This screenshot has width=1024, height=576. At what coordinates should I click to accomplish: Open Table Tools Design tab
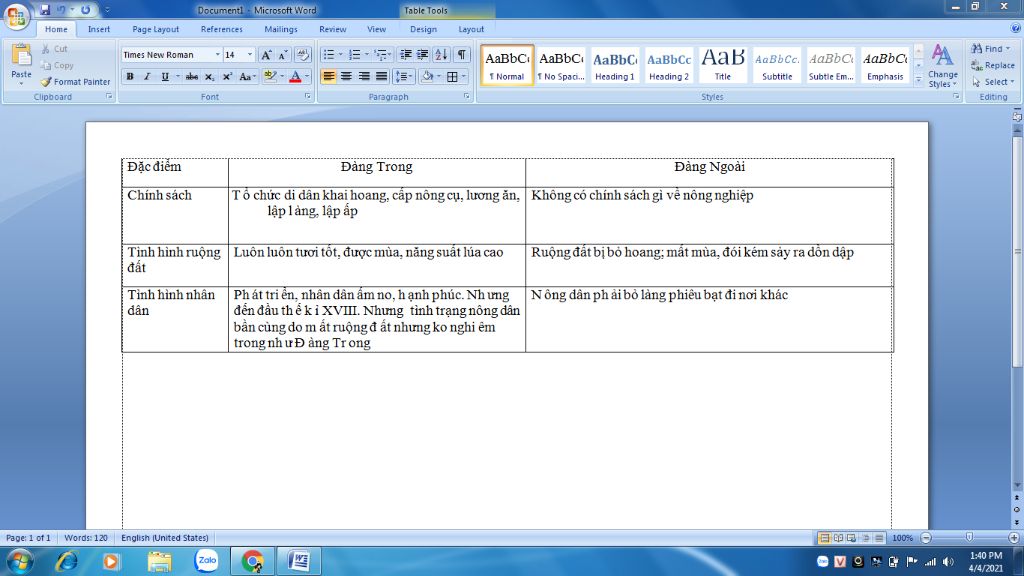pyautogui.click(x=423, y=29)
